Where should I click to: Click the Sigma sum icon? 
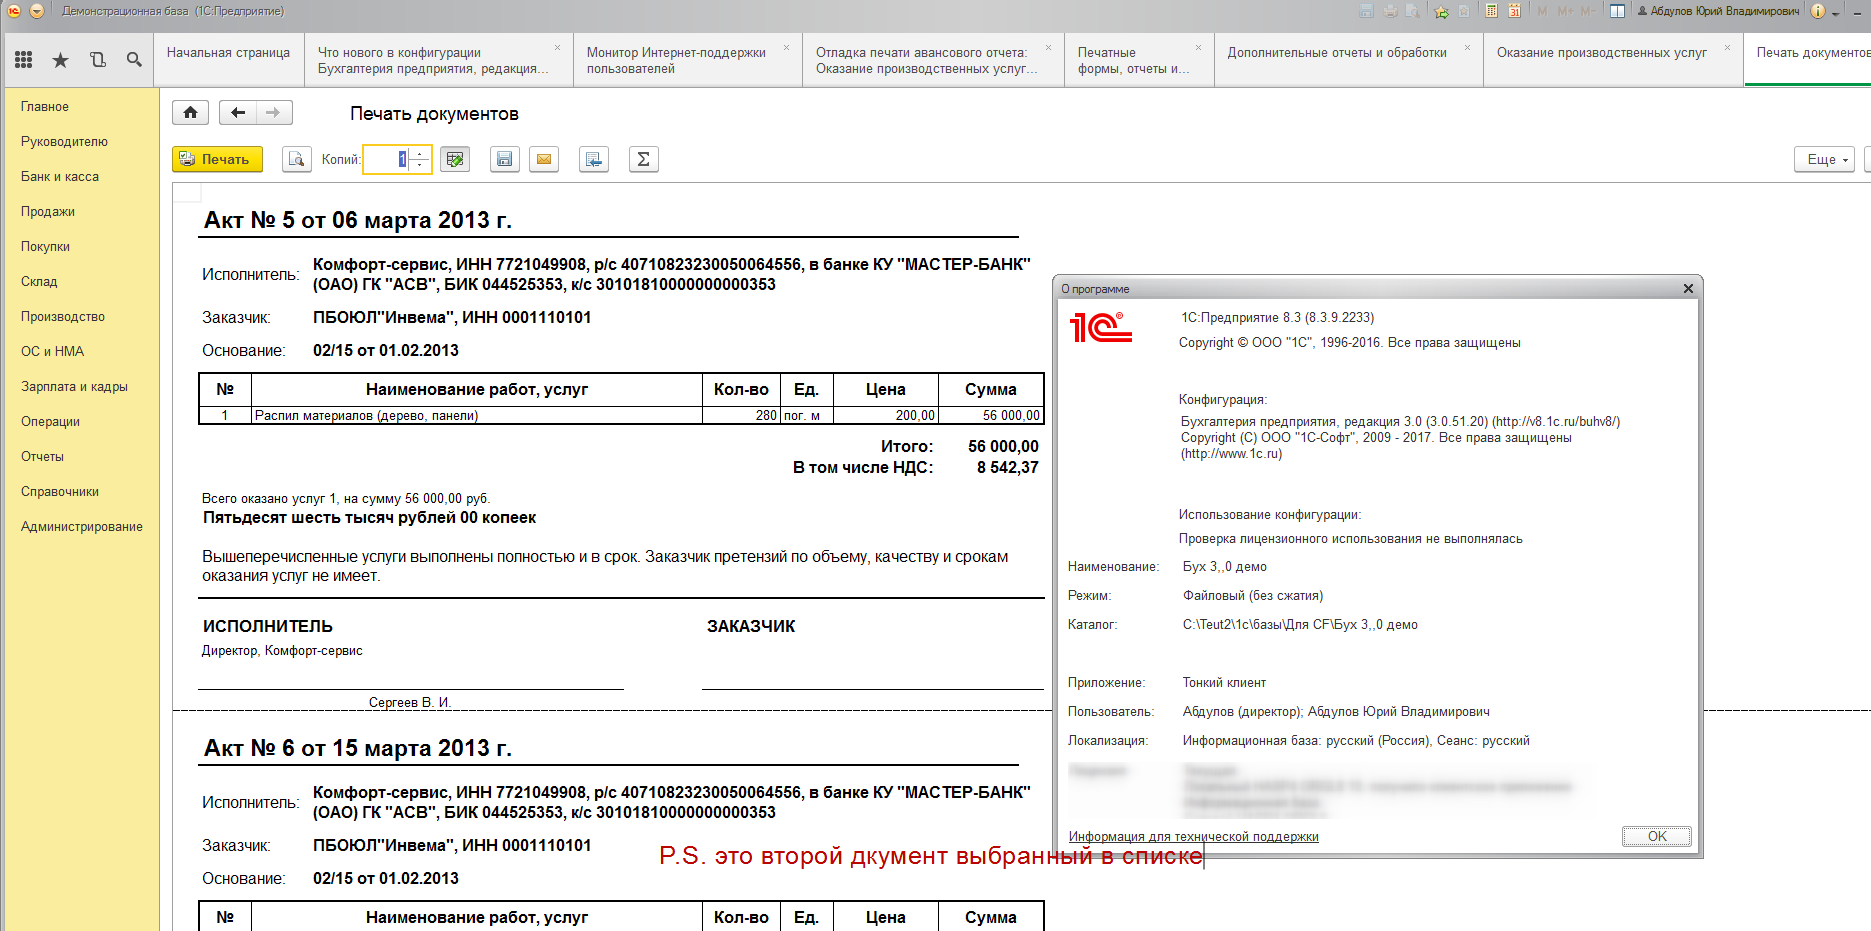(643, 159)
